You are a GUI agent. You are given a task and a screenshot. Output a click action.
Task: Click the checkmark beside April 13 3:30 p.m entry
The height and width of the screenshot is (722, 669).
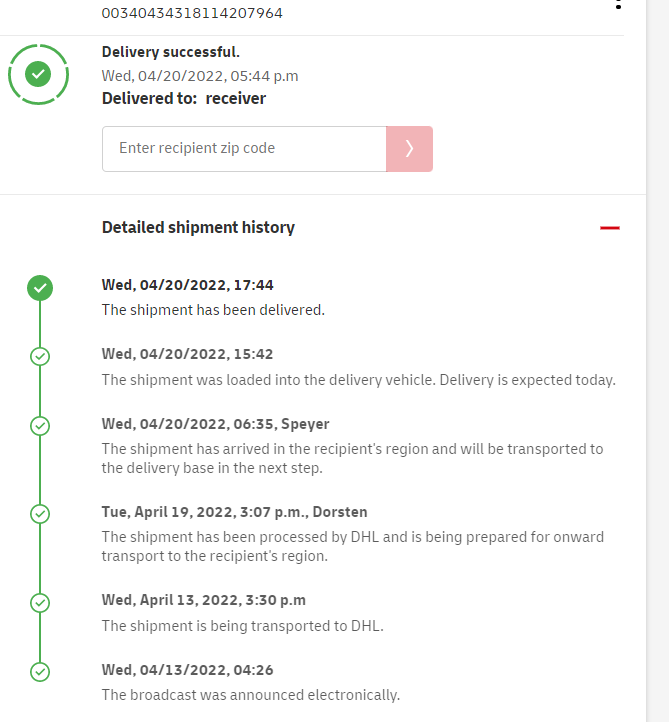[40, 603]
